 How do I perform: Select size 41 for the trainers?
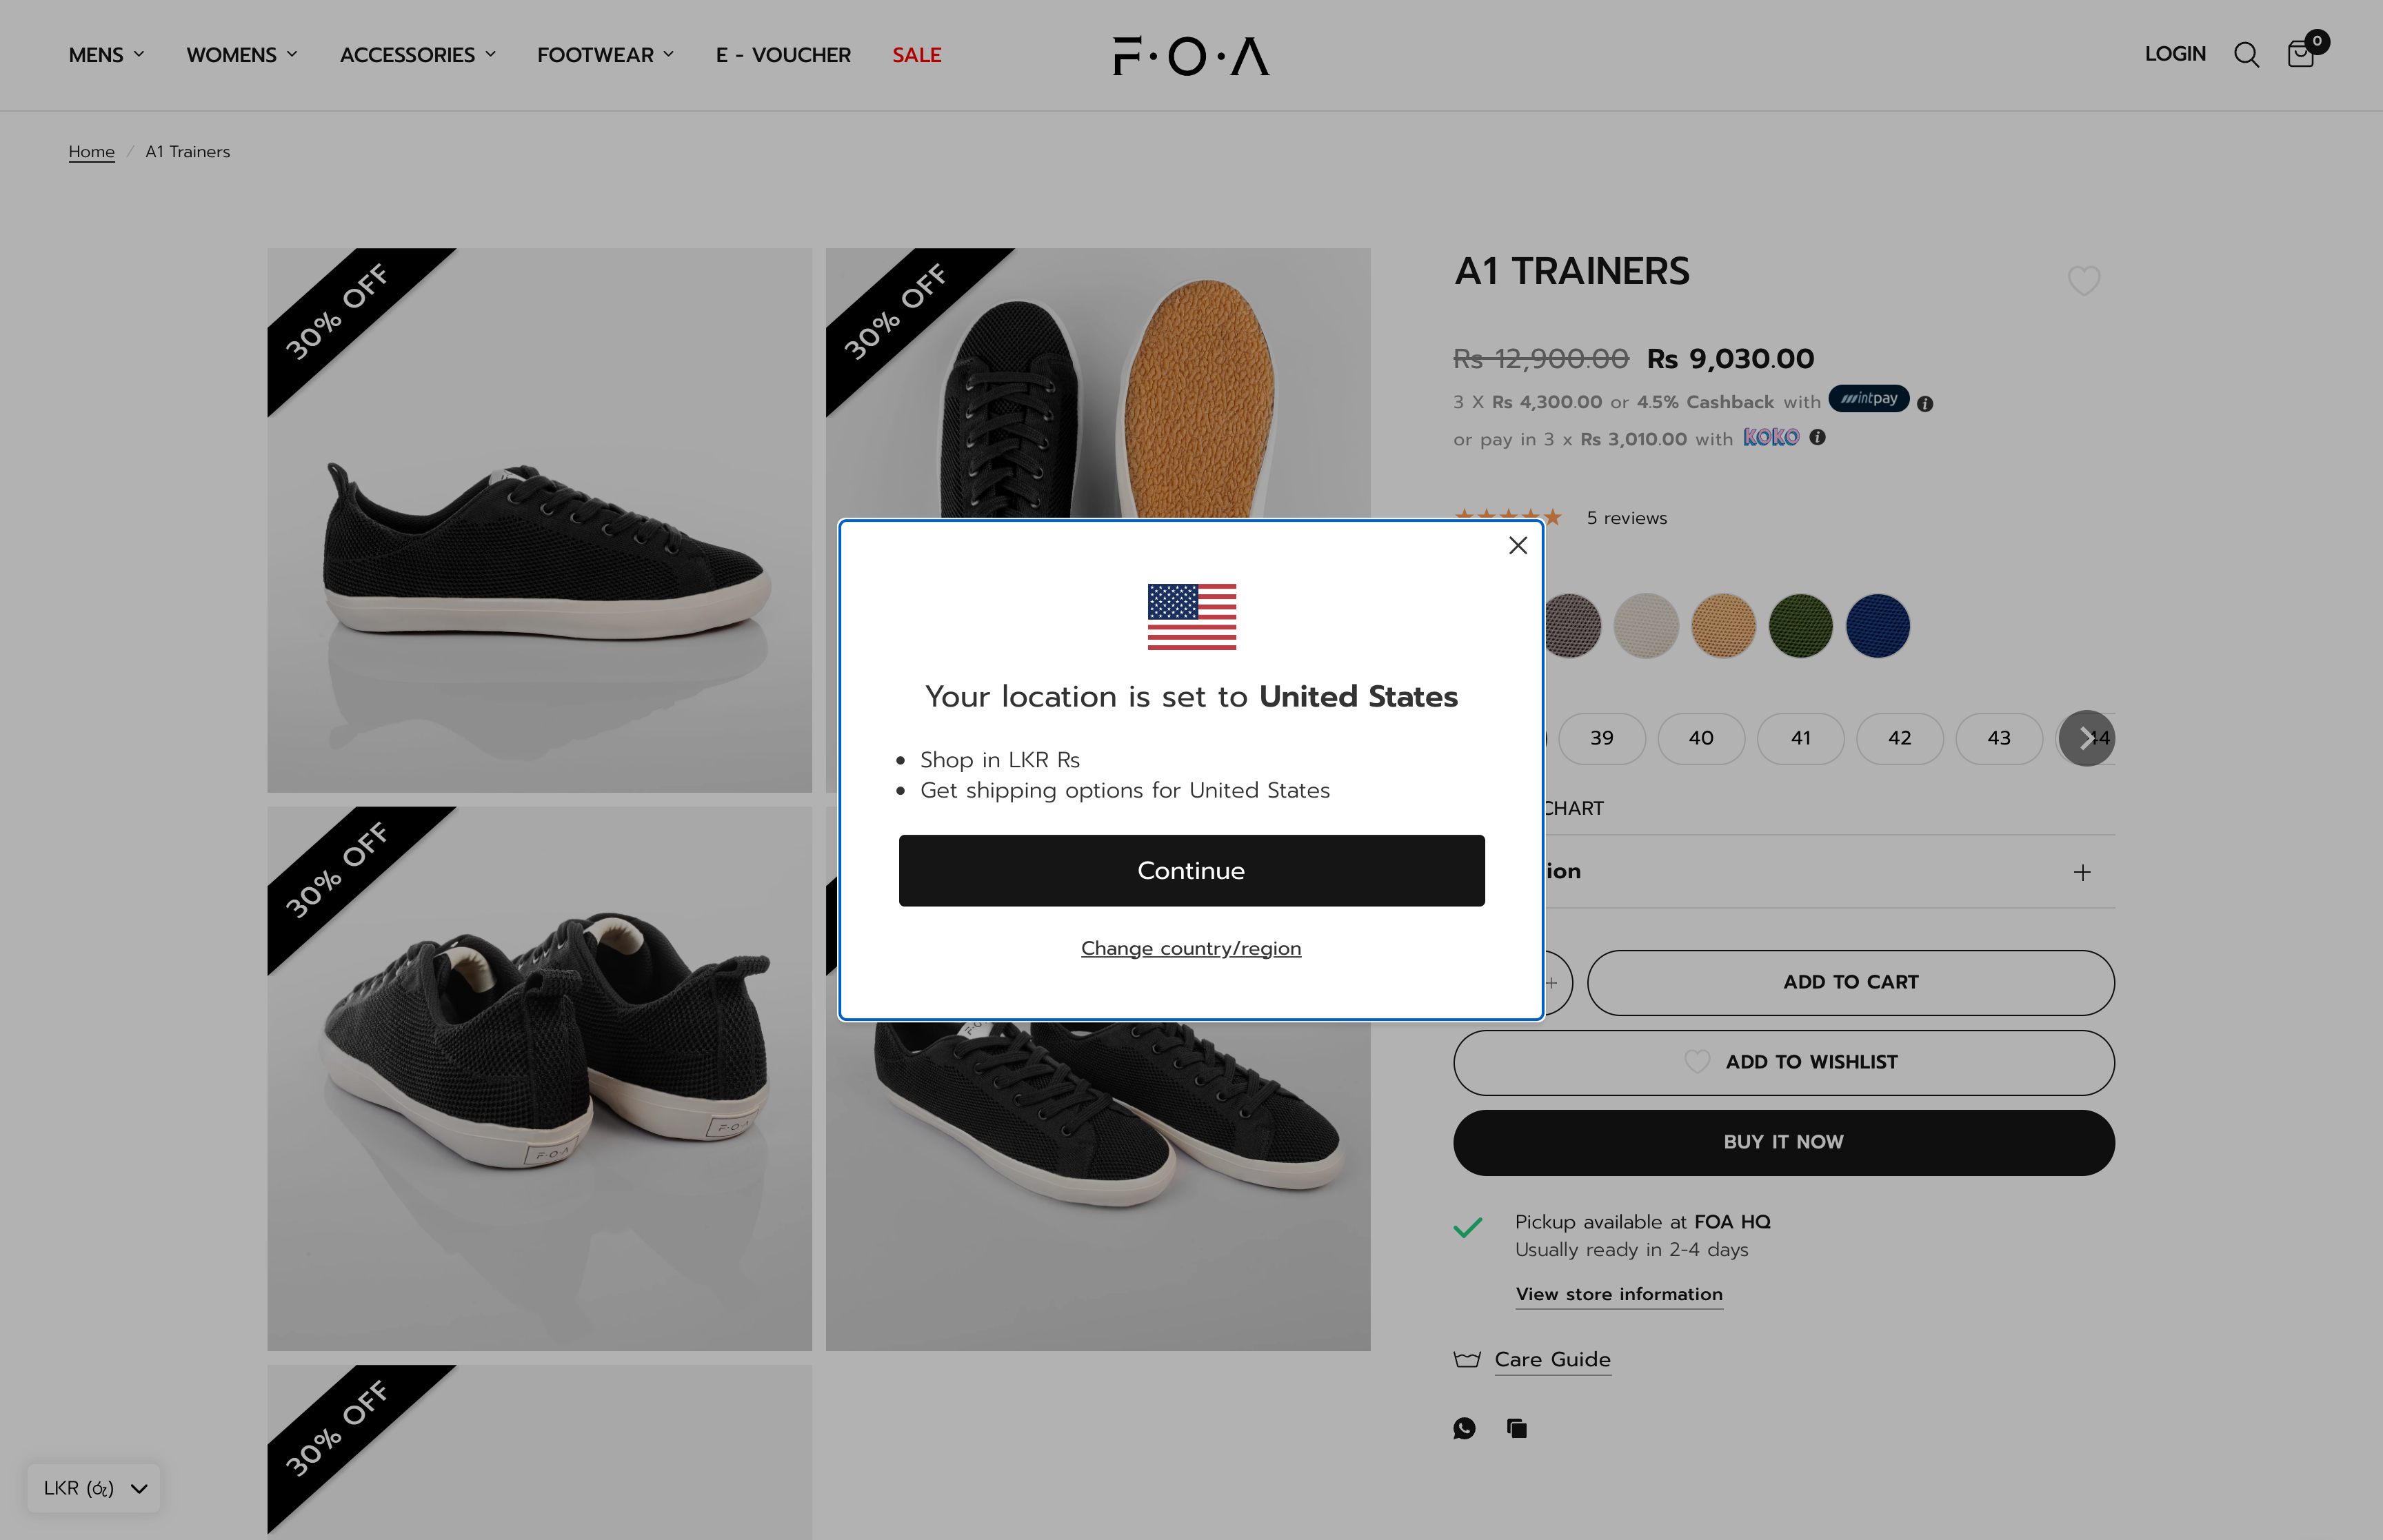tap(1800, 738)
